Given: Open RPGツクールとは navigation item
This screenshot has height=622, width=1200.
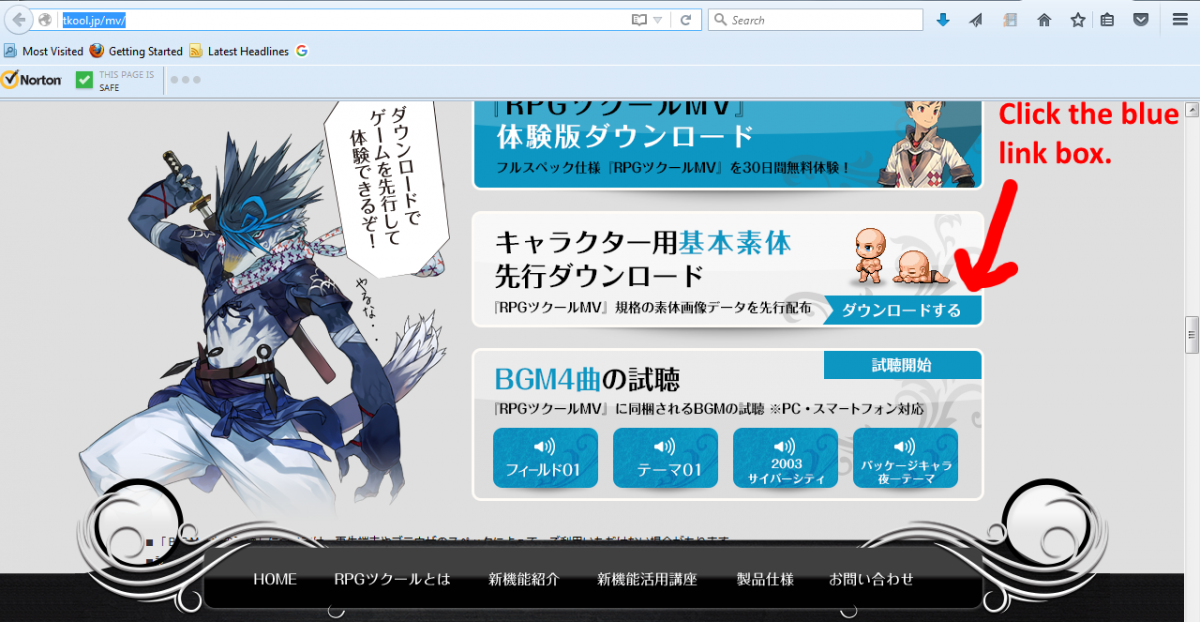Looking at the screenshot, I should 392,579.
